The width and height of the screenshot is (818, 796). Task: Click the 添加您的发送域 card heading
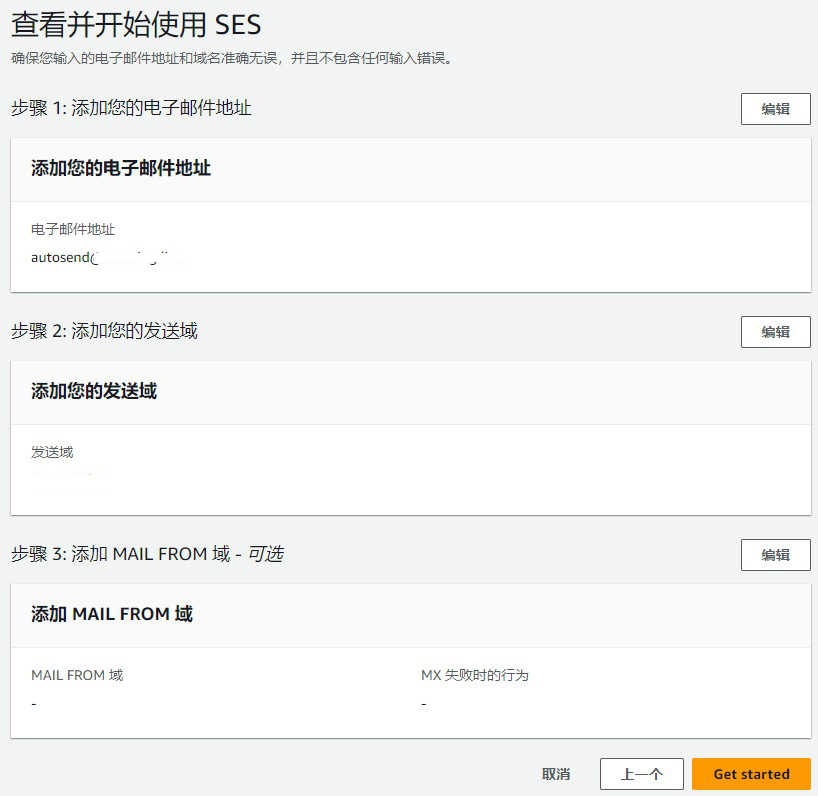[94, 391]
